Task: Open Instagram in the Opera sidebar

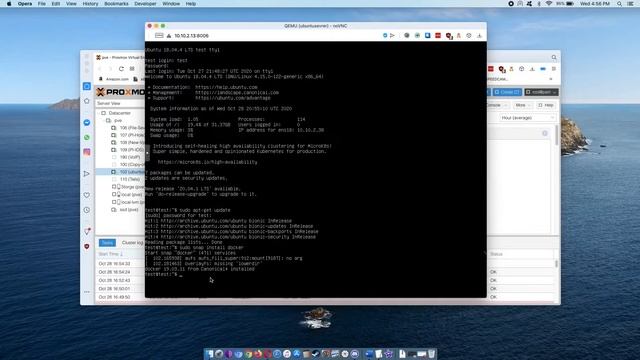Action: [87, 152]
